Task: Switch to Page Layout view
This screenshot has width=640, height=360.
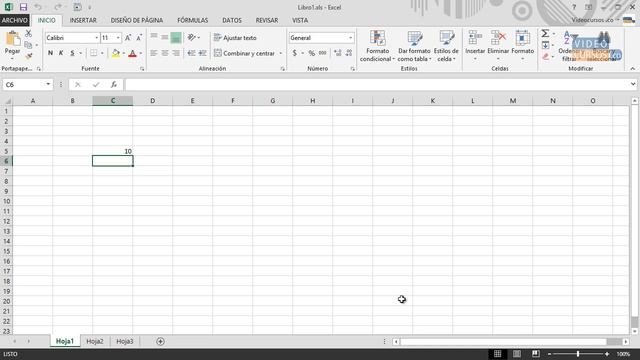Action: [x=517, y=354]
